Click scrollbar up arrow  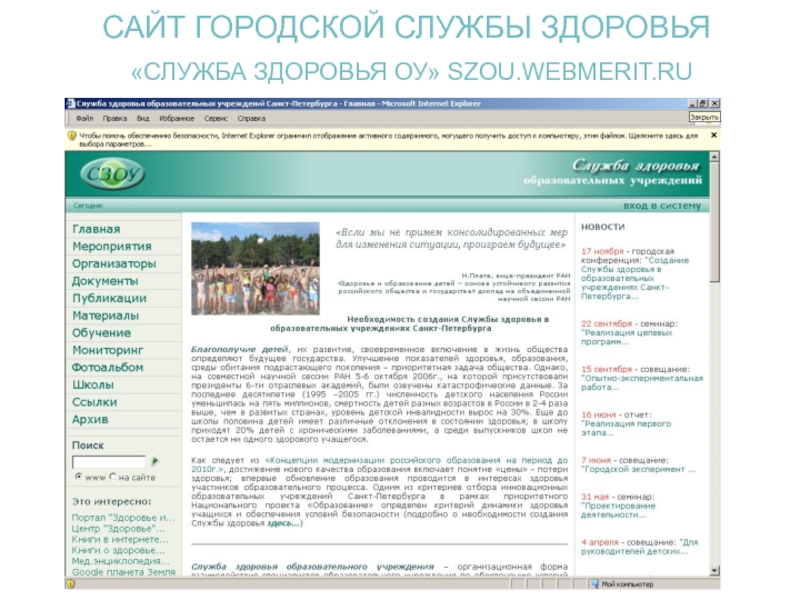click(x=715, y=157)
